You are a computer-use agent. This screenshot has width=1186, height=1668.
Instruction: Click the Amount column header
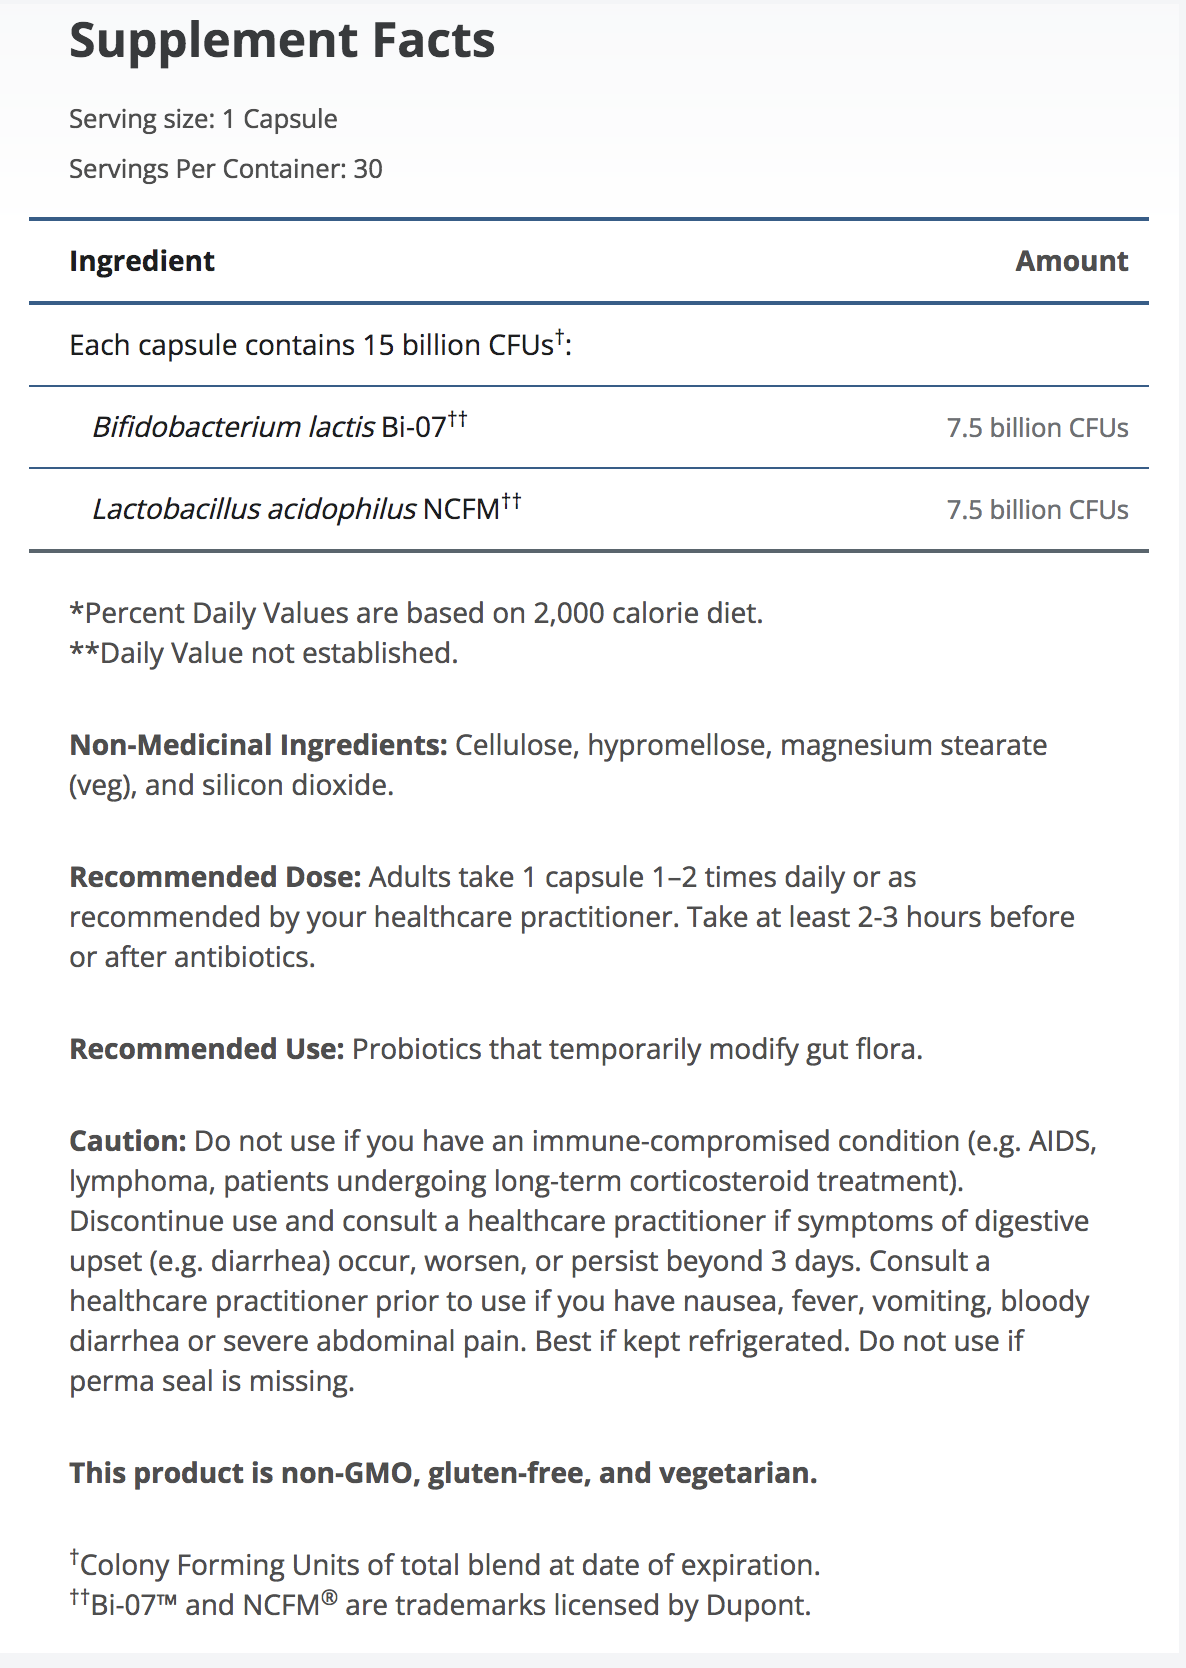pos(1071,261)
